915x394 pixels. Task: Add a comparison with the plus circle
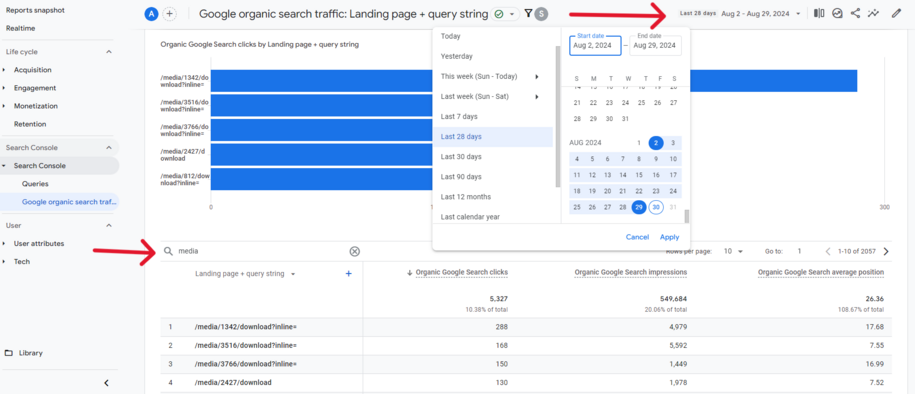(x=169, y=14)
